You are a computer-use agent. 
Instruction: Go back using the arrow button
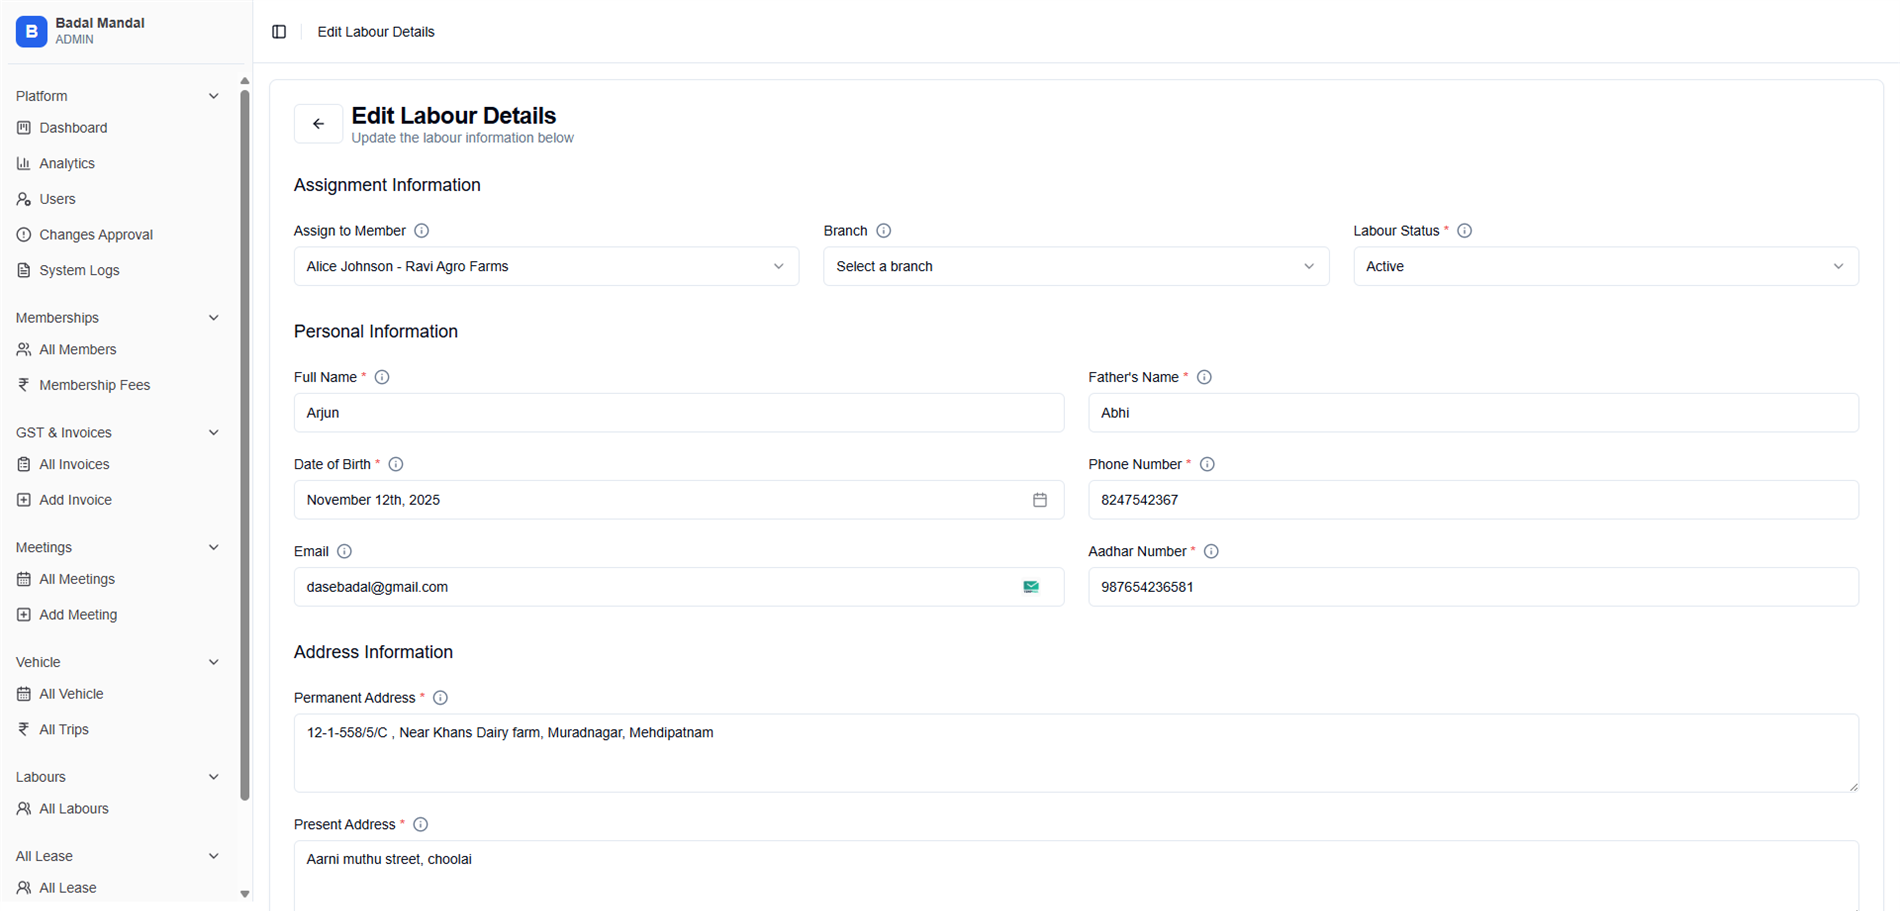coord(318,124)
